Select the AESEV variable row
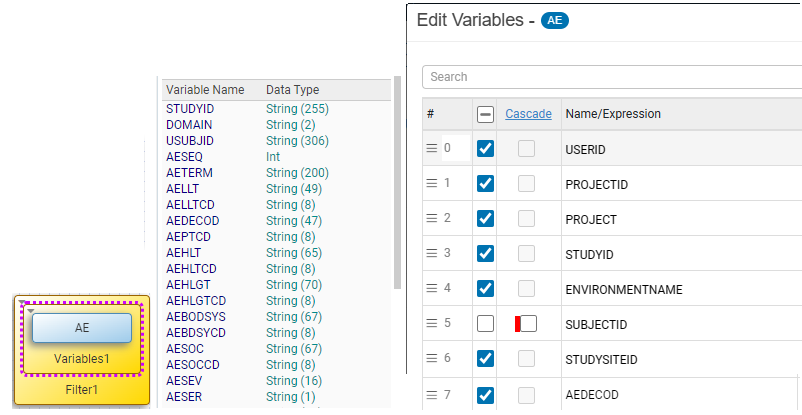 tap(276, 381)
